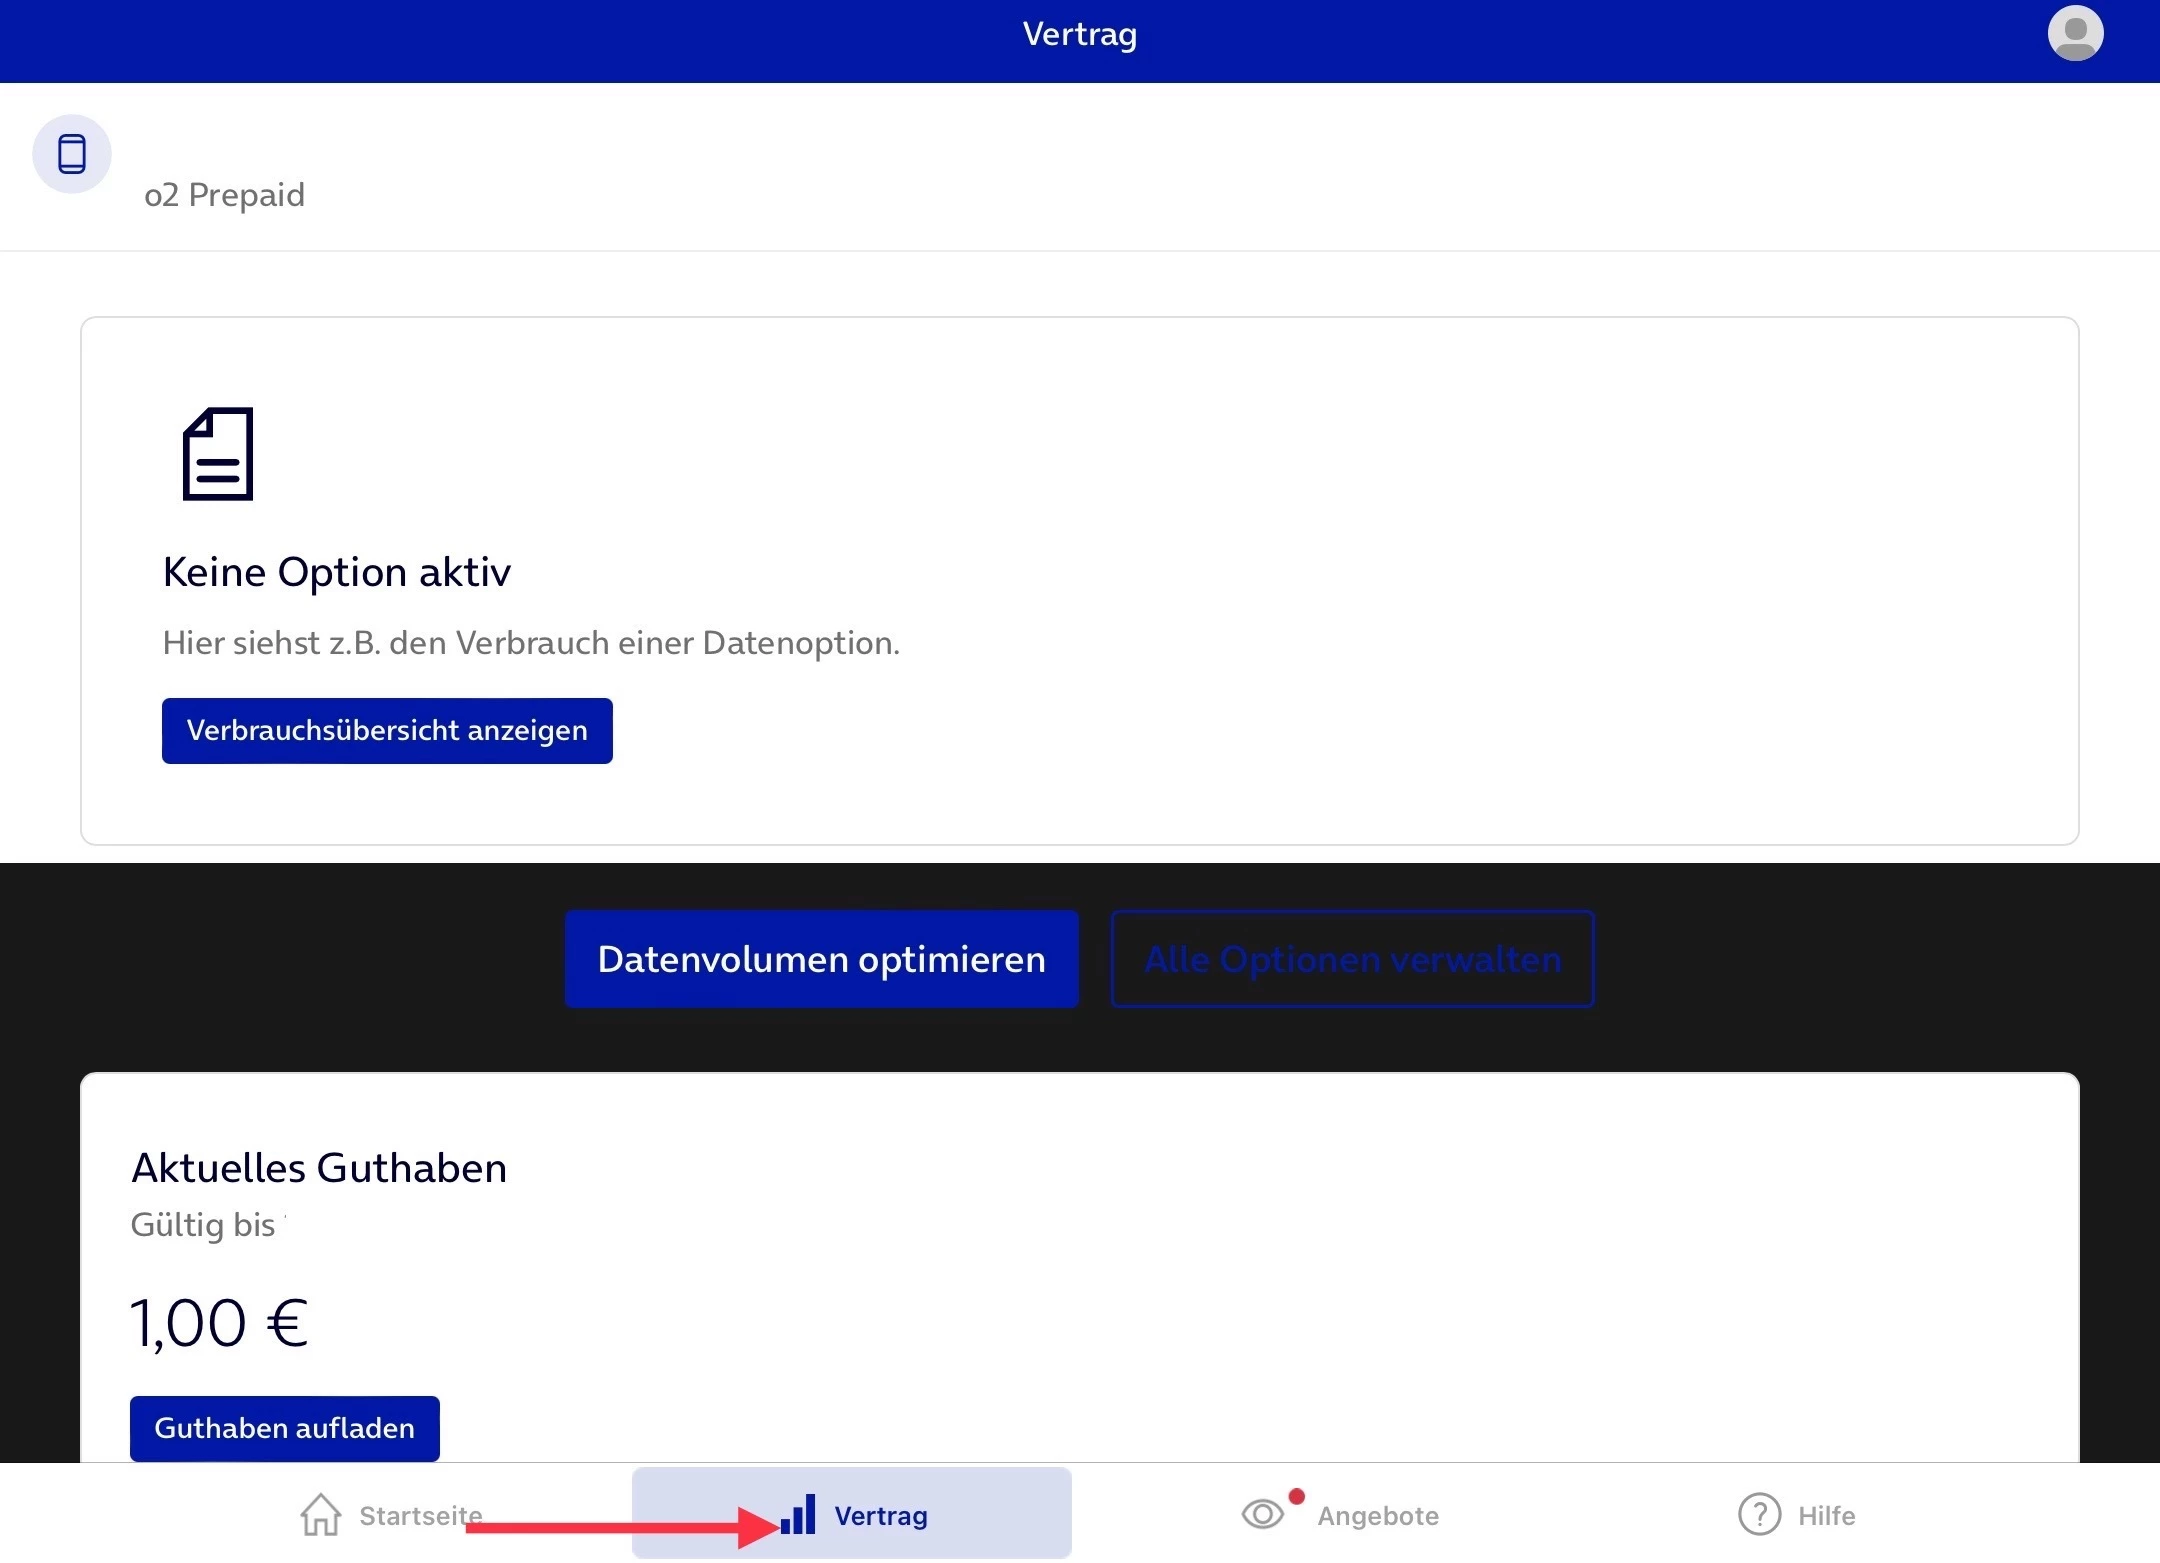Image resolution: width=2160 pixels, height=1563 pixels.
Task: Click the 1,00 € balance amount
Action: point(219,1323)
